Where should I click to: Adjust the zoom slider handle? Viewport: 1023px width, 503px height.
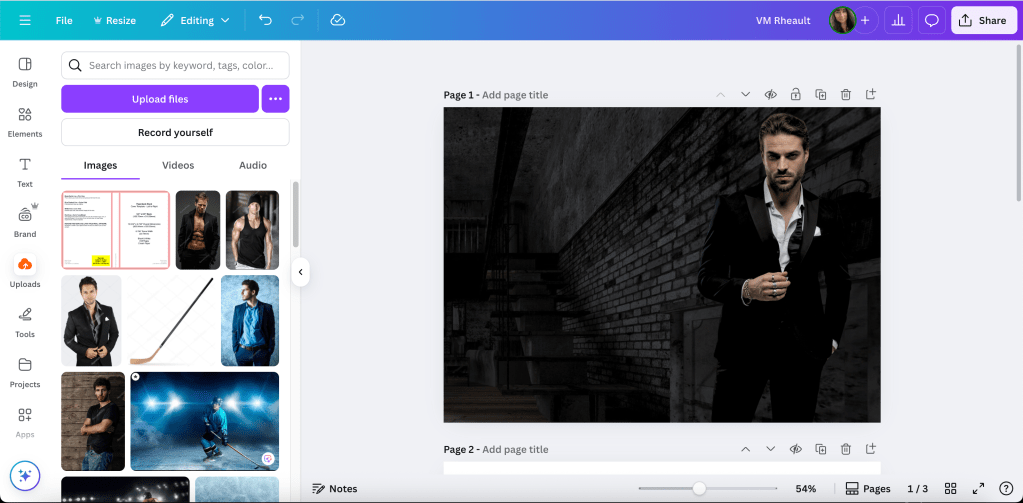tap(699, 488)
